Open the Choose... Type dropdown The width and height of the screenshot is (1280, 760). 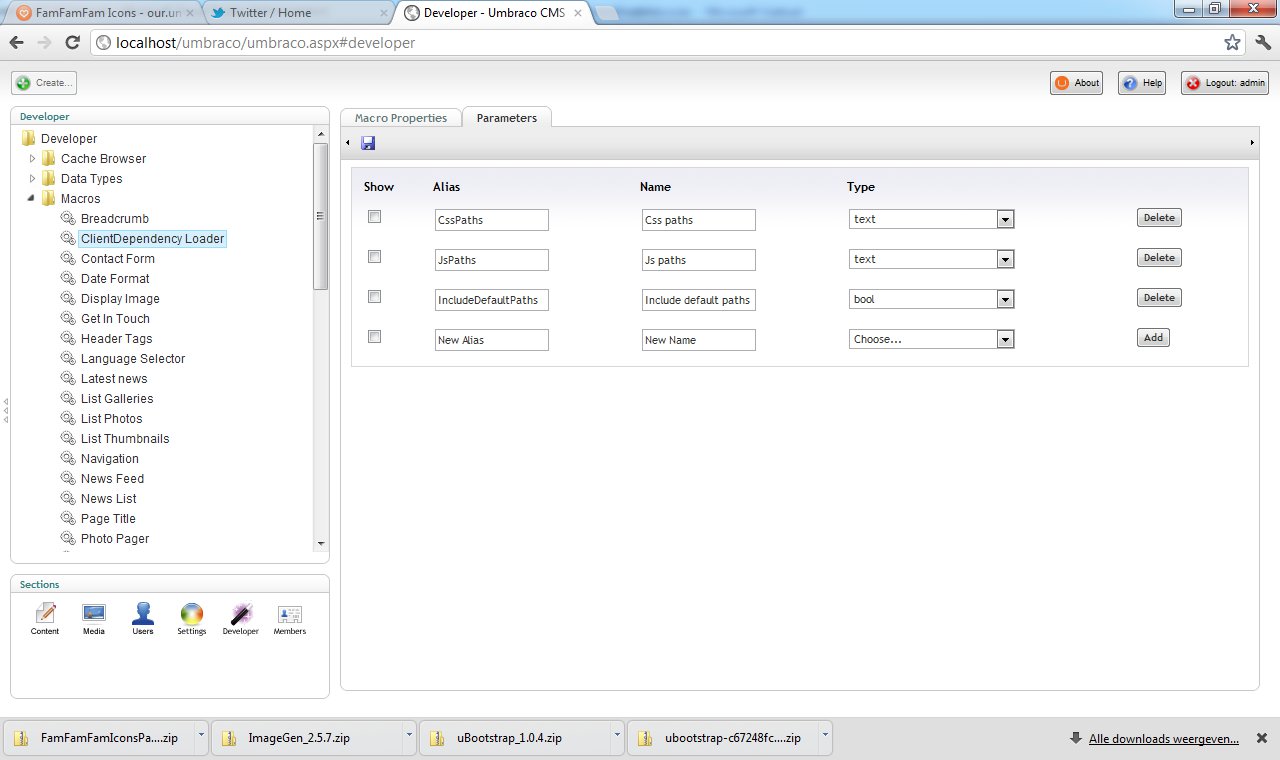[x=932, y=339]
